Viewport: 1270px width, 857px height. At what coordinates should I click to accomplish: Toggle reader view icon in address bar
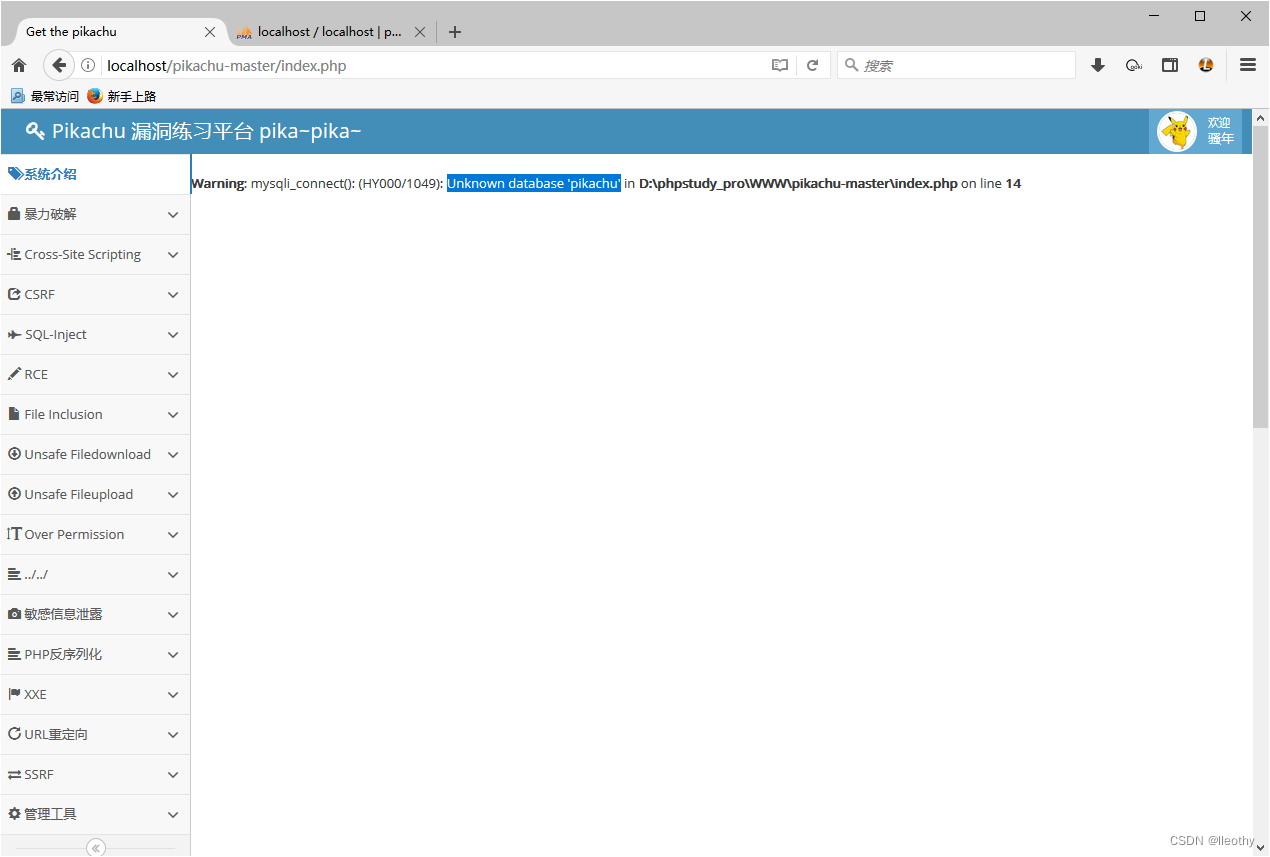pos(780,66)
